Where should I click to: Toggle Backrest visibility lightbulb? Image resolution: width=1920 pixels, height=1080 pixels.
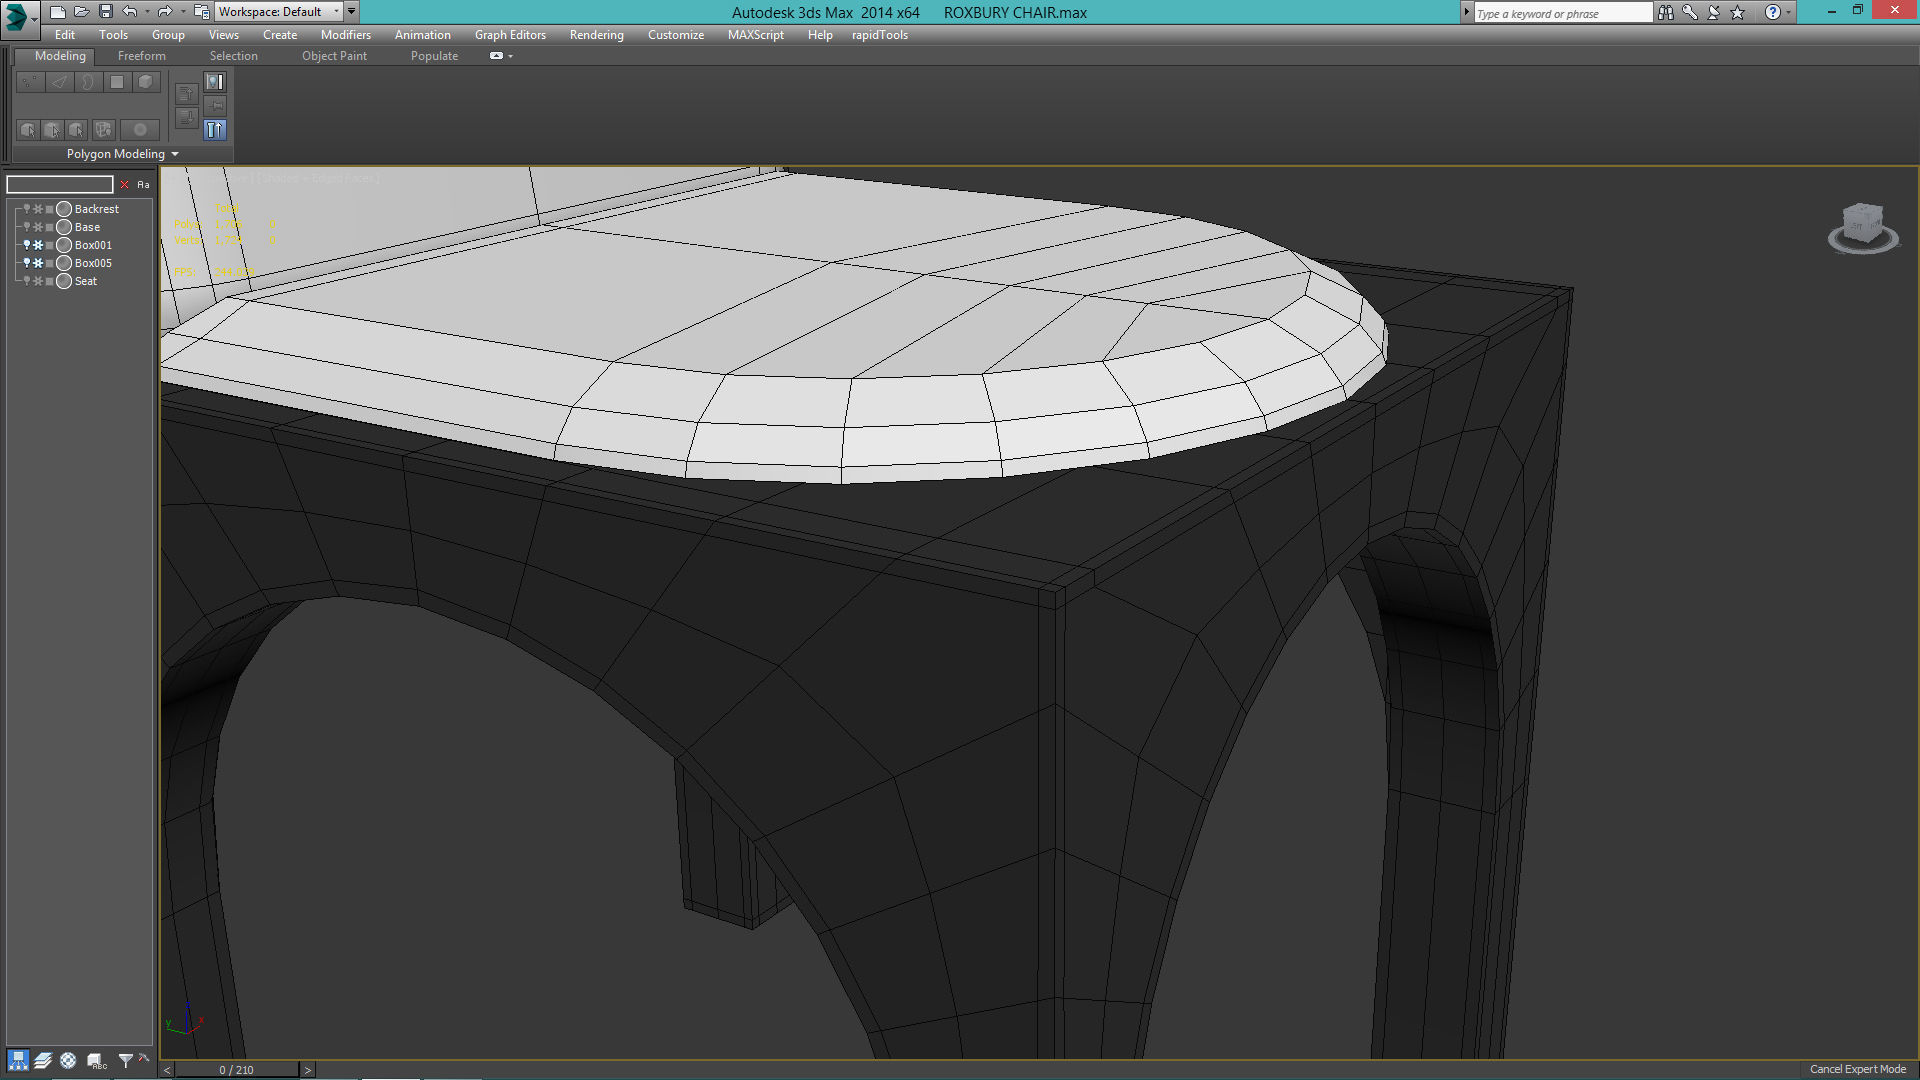pos(27,209)
